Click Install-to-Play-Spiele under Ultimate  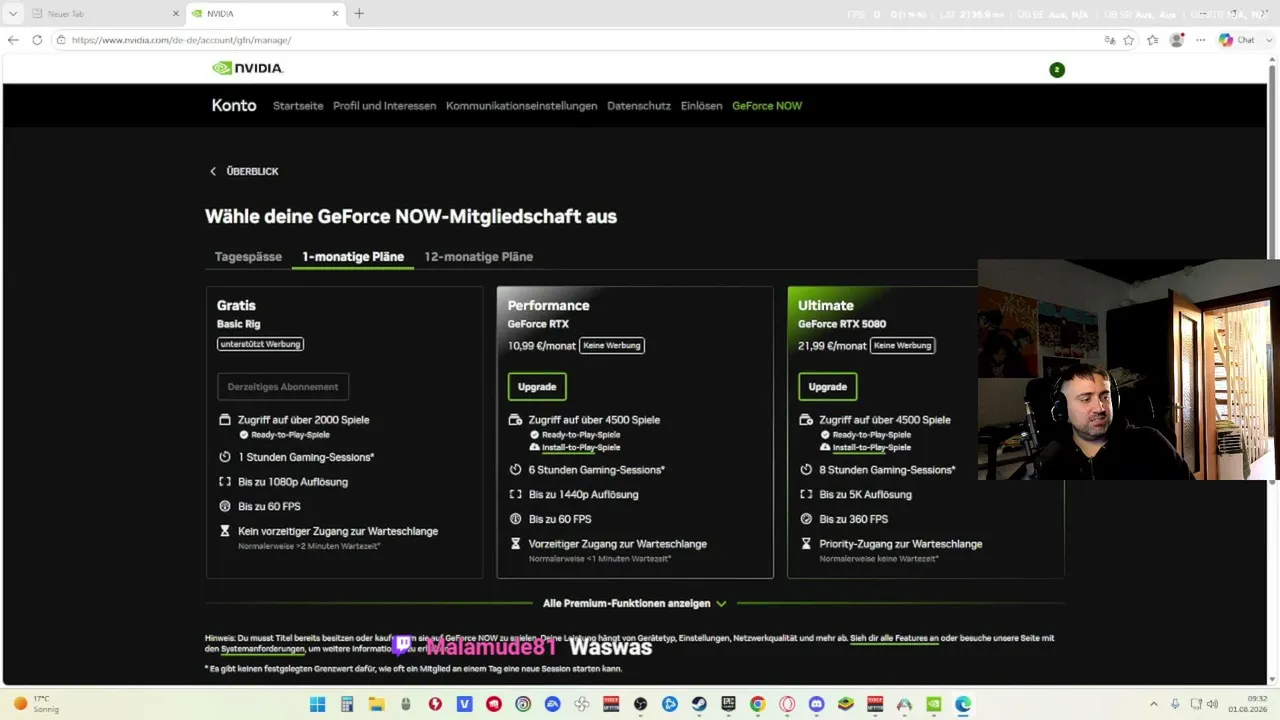coord(872,447)
